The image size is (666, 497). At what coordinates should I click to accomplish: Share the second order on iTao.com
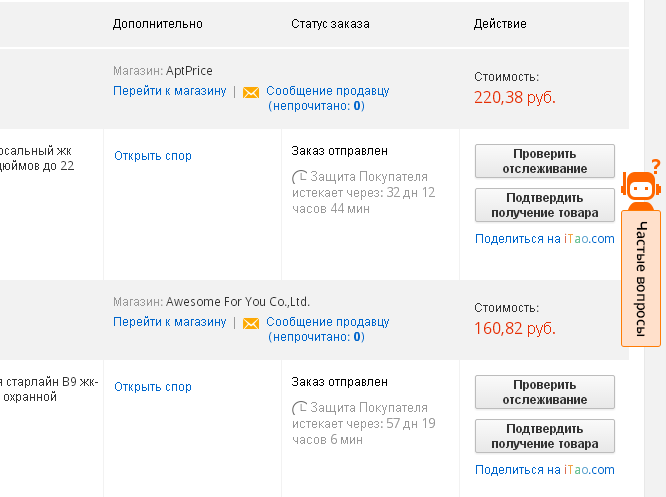545,470
